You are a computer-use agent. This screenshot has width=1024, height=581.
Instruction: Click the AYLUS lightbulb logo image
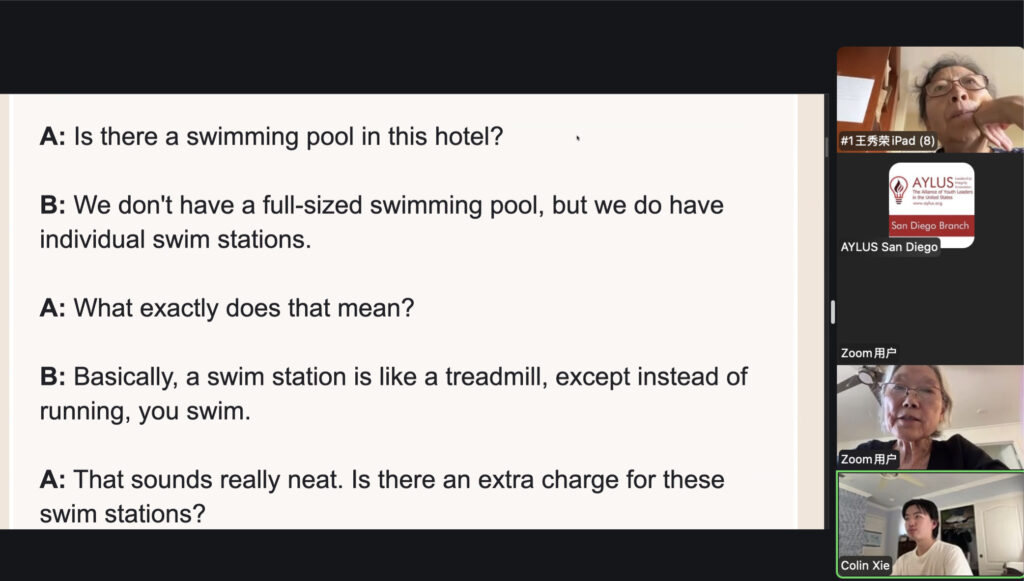899,188
